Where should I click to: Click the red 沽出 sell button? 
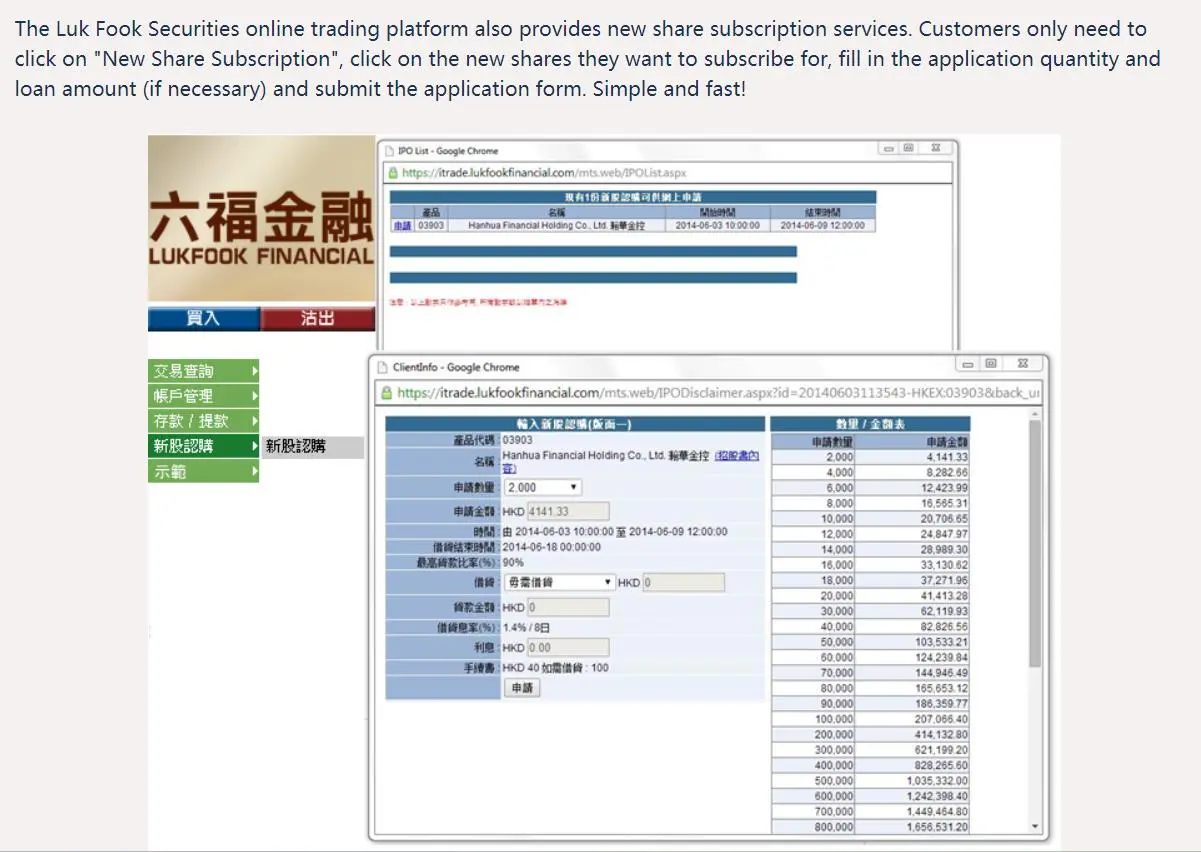coord(318,318)
